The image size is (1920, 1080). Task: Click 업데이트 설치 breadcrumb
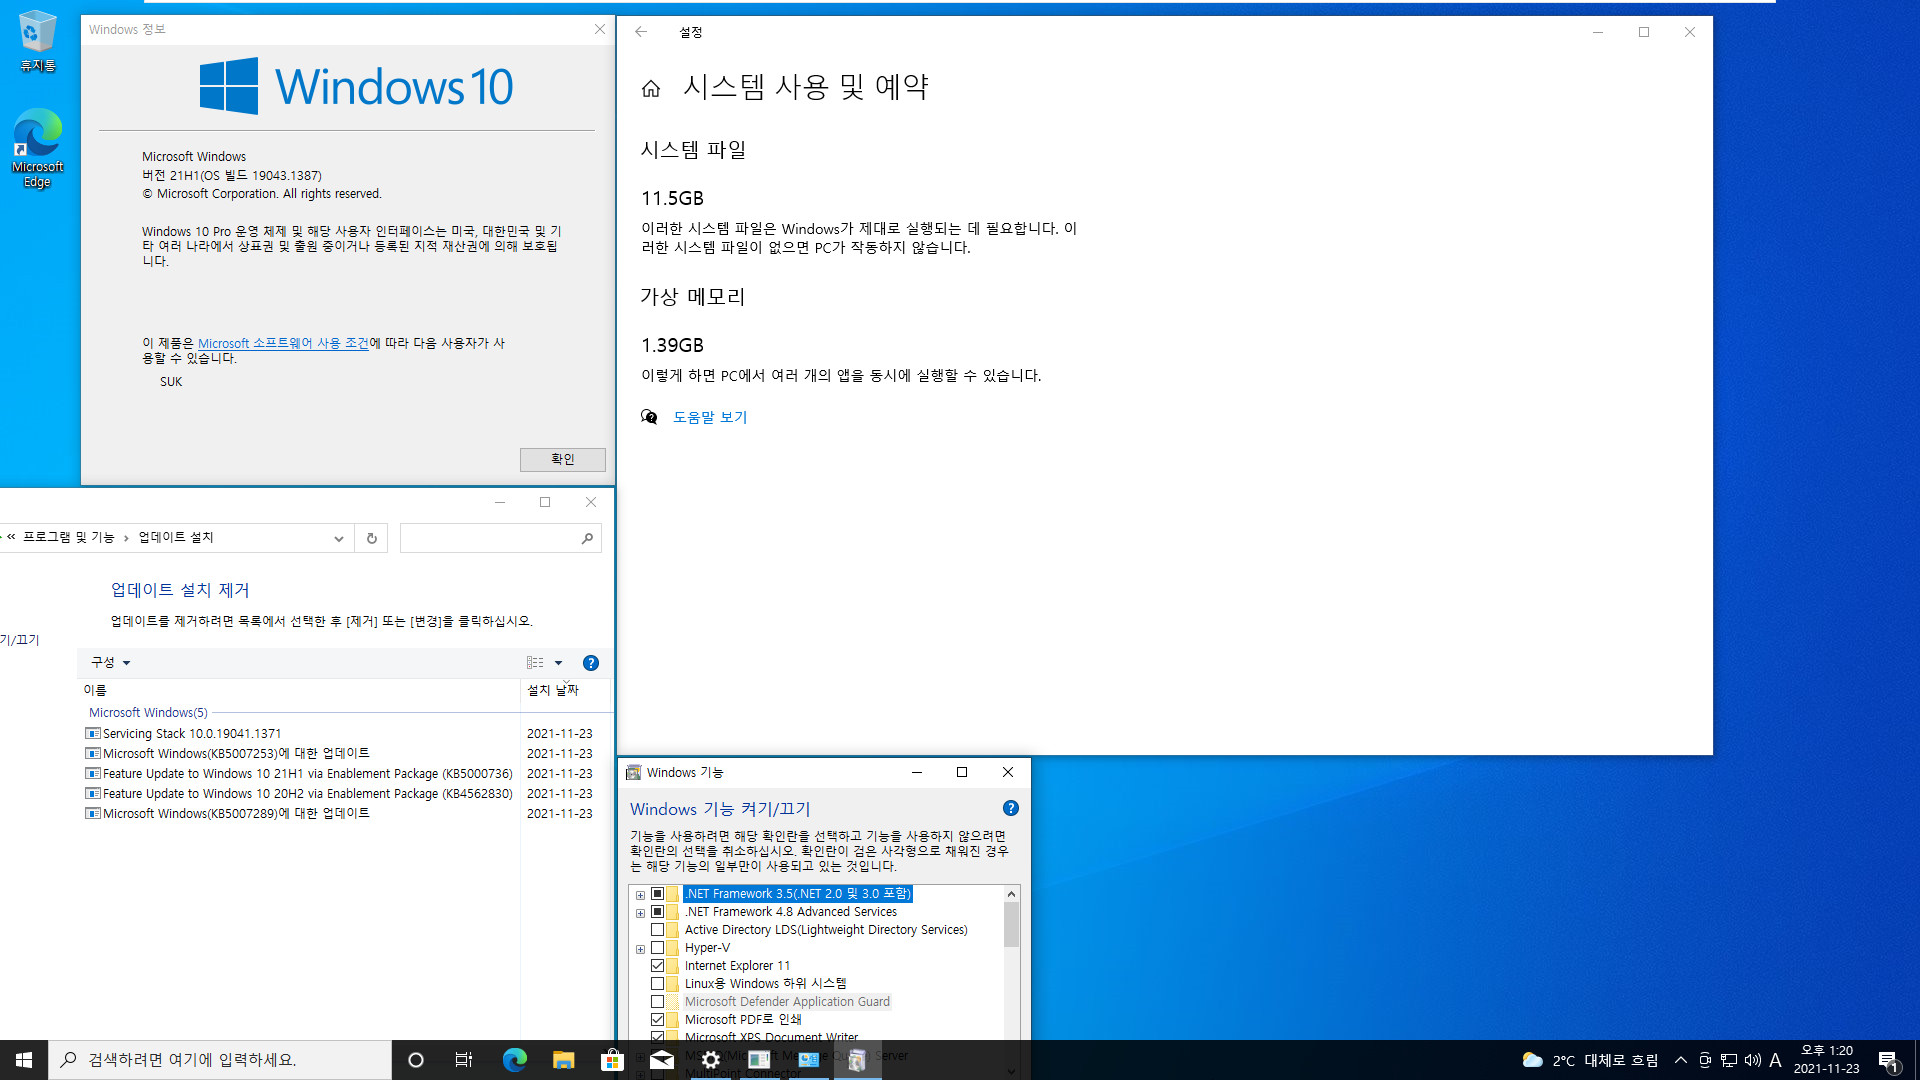click(x=176, y=538)
